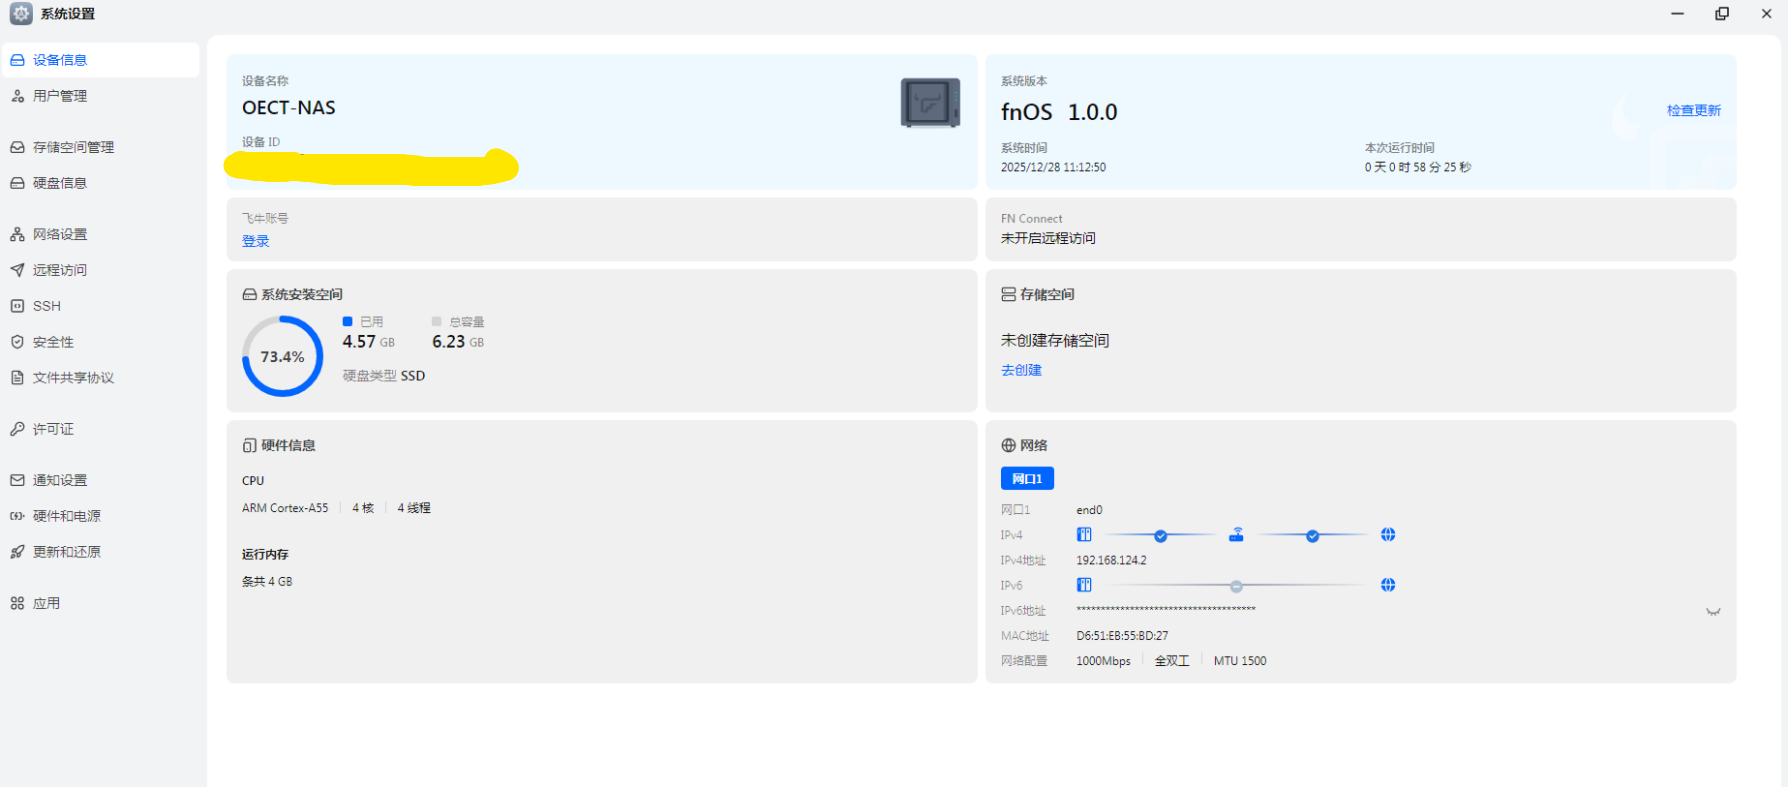Click the 远程访问 paper-plane icon in the sidebar
1788x787 pixels.
point(17,270)
